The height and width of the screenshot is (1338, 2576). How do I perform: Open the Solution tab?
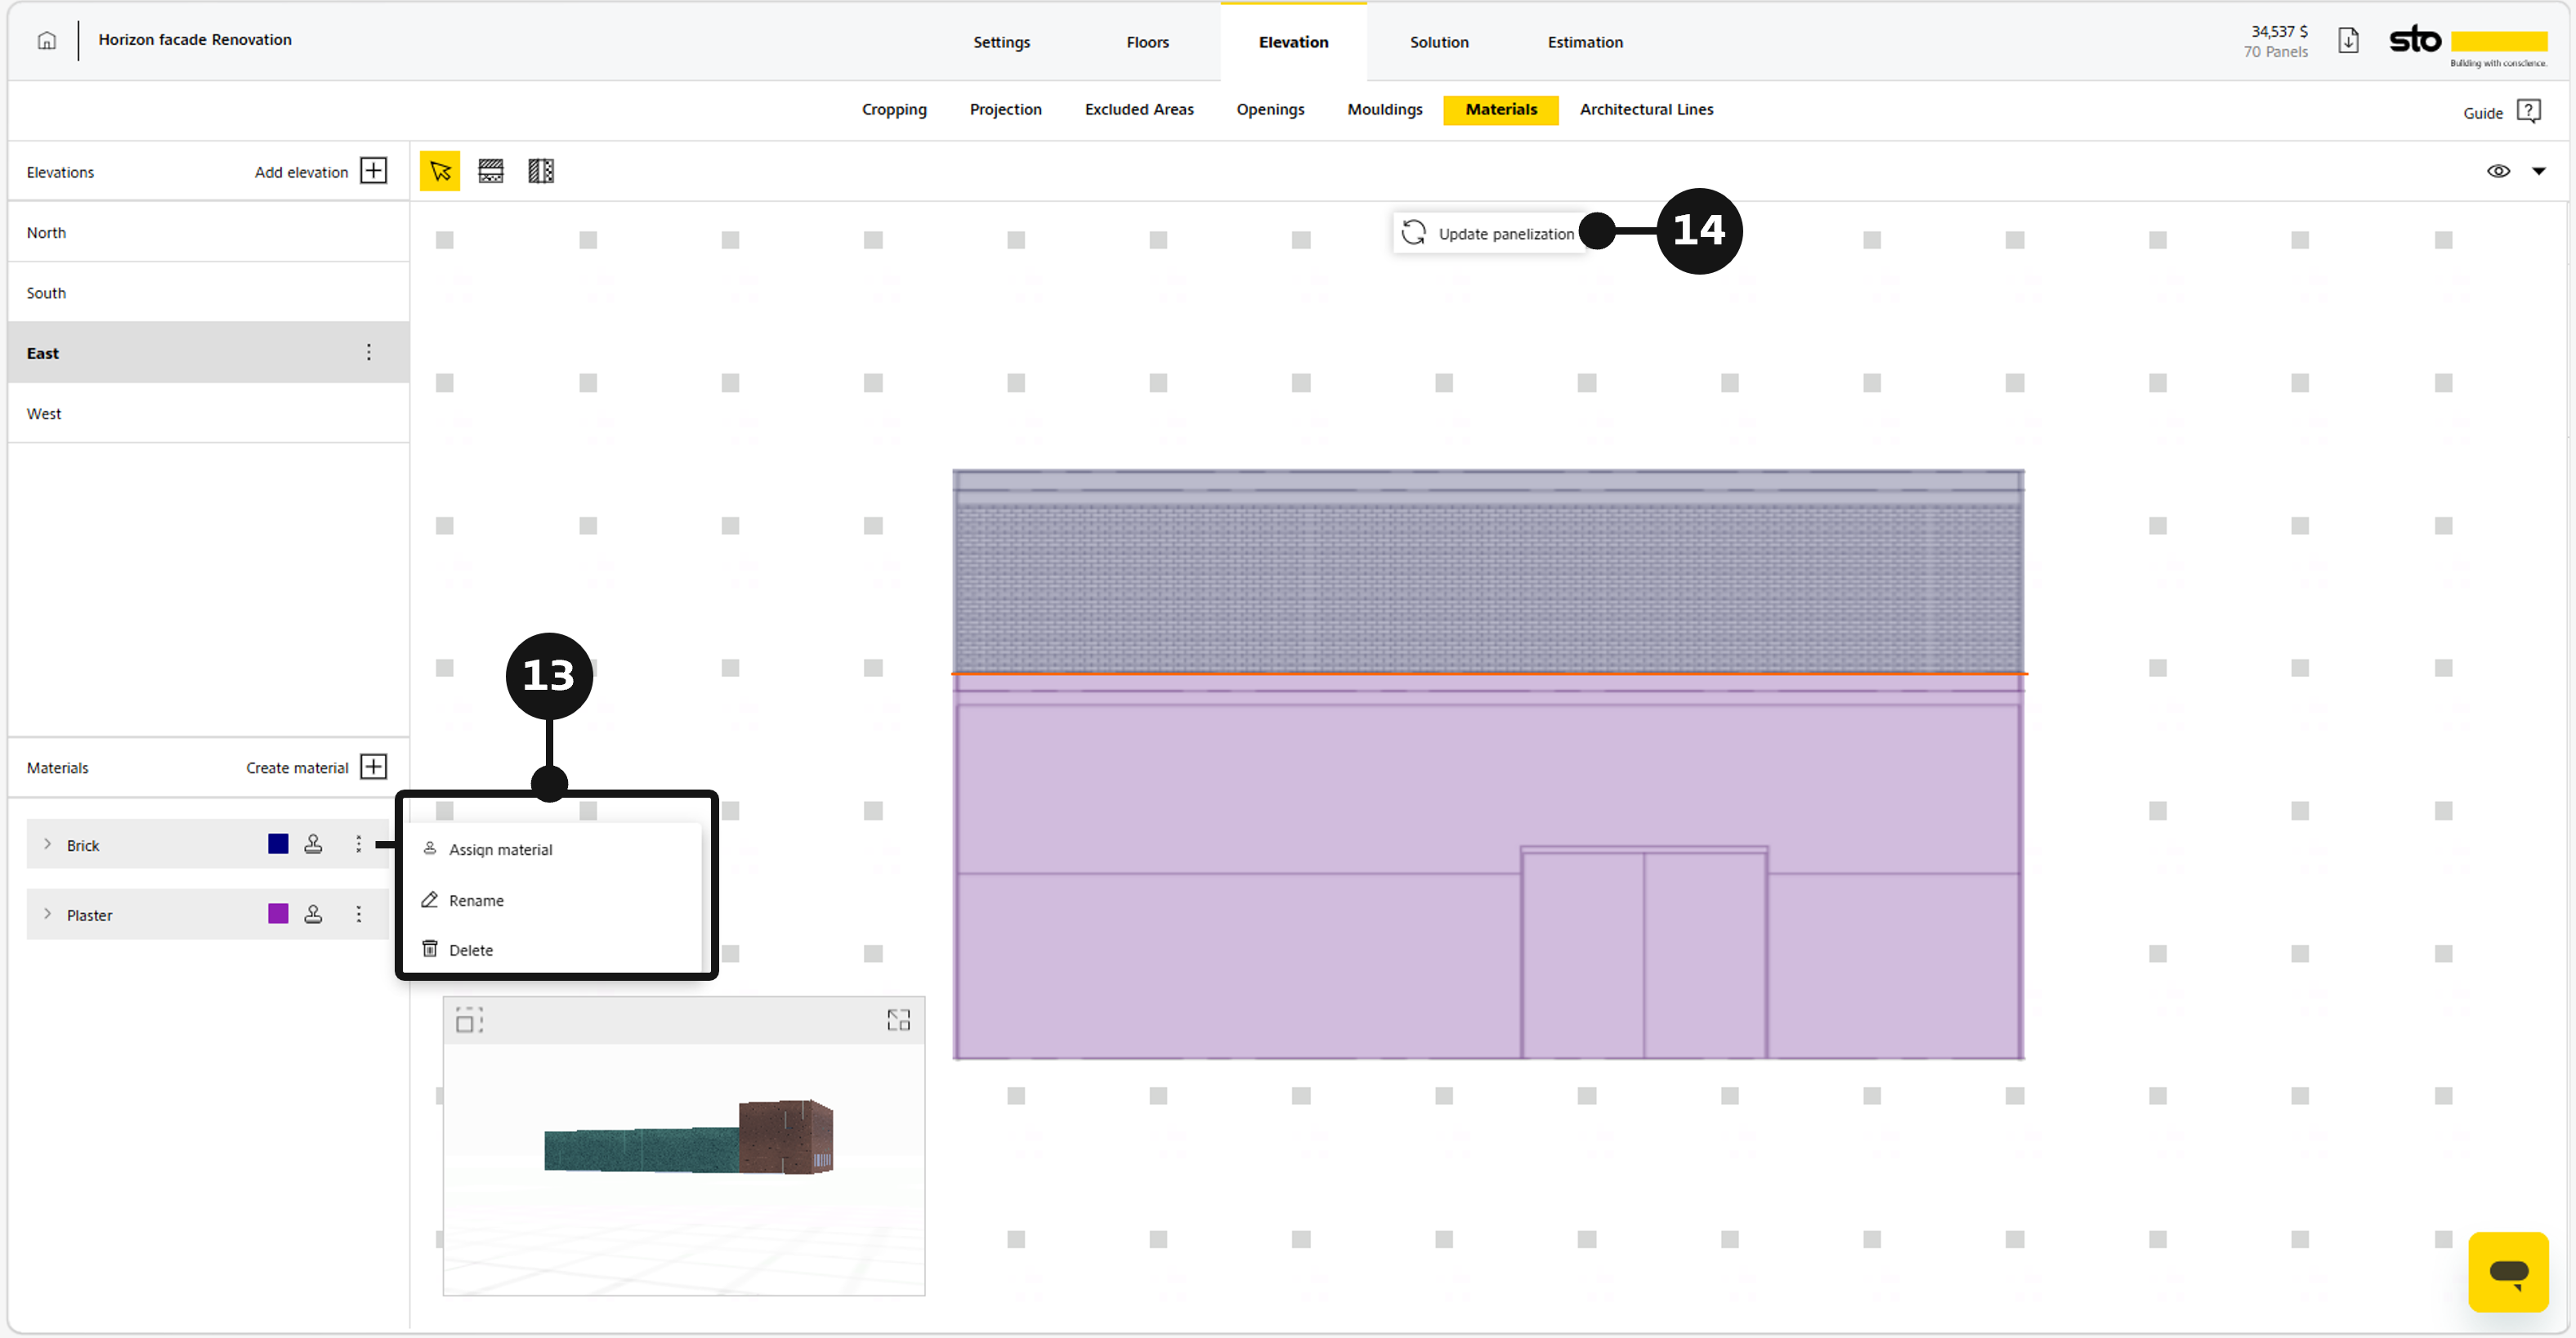[x=1439, y=42]
